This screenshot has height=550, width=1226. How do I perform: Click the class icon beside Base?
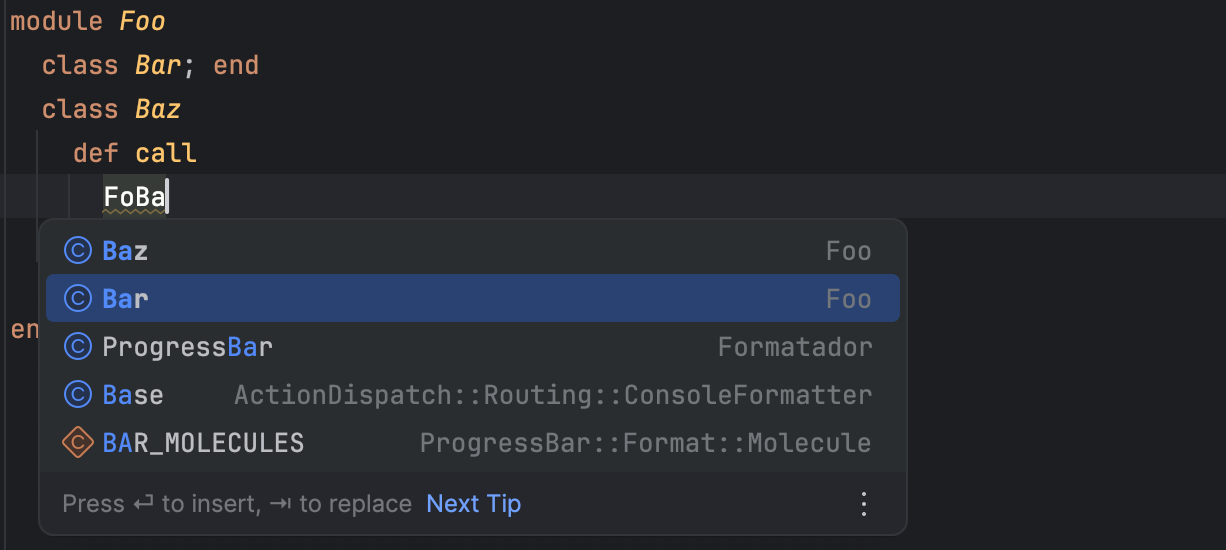pyautogui.click(x=77, y=395)
